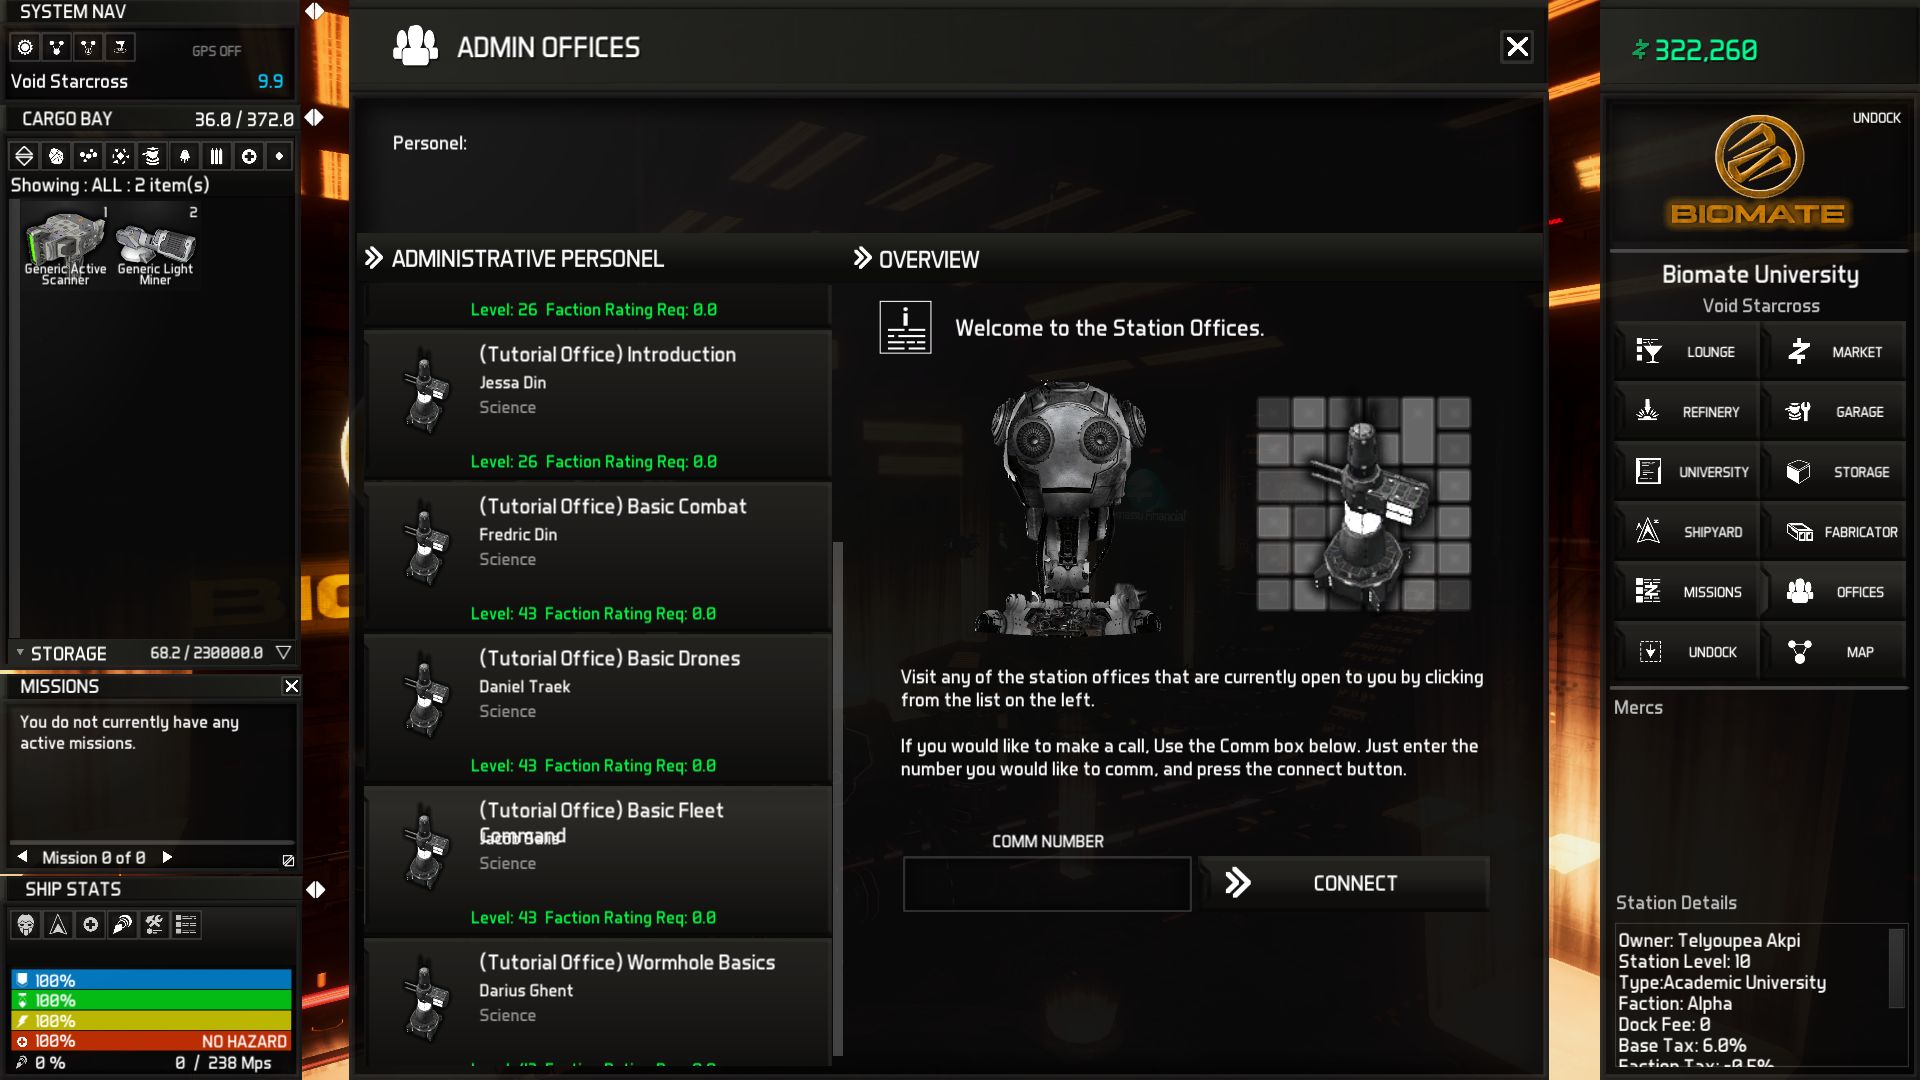Click the Comm Number input field

(1047, 883)
